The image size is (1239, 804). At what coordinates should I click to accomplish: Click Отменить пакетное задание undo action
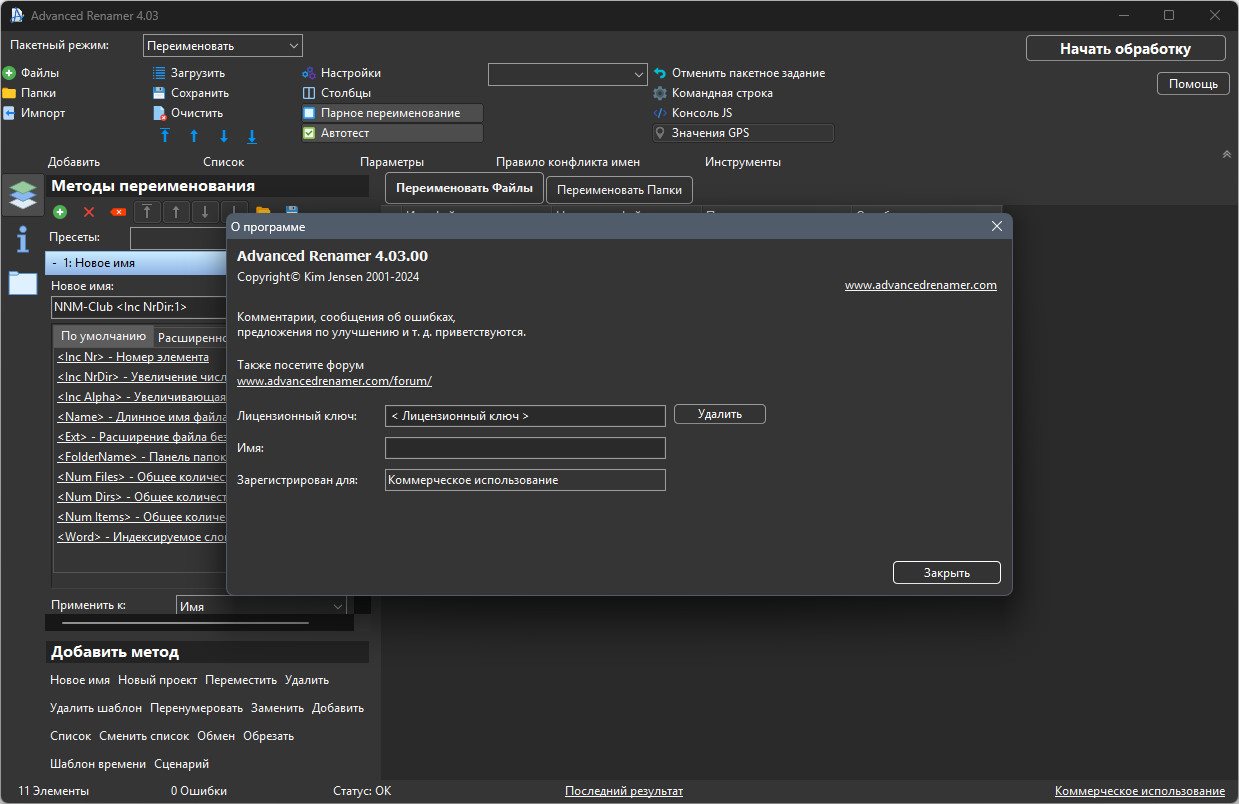pyautogui.click(x=739, y=73)
